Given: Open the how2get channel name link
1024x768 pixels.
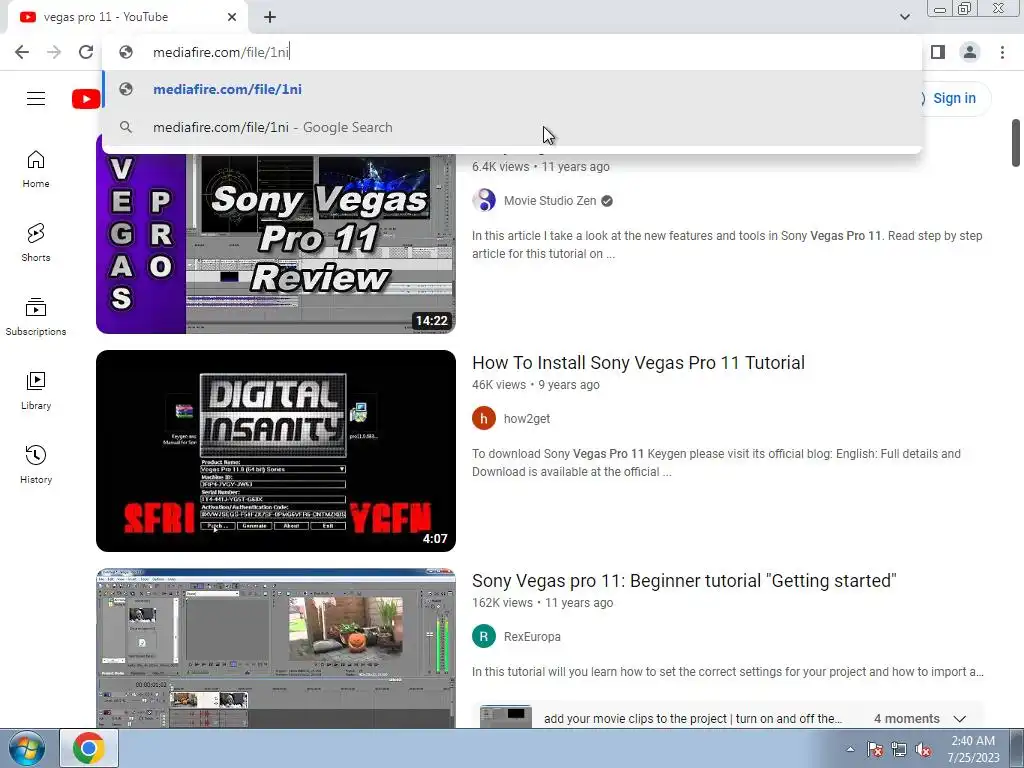Looking at the screenshot, I should (x=526, y=419).
